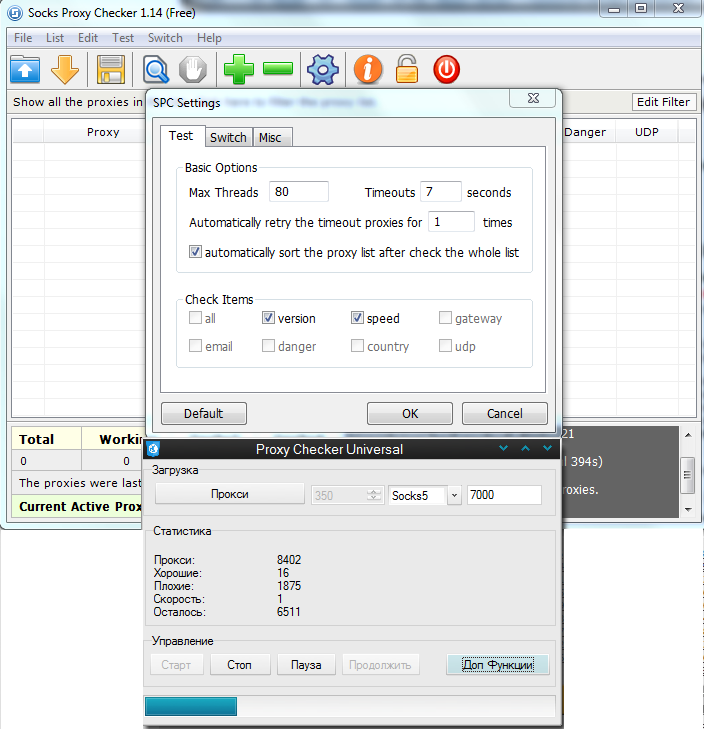Open the Edit menu
The width and height of the screenshot is (704, 729).
88,38
